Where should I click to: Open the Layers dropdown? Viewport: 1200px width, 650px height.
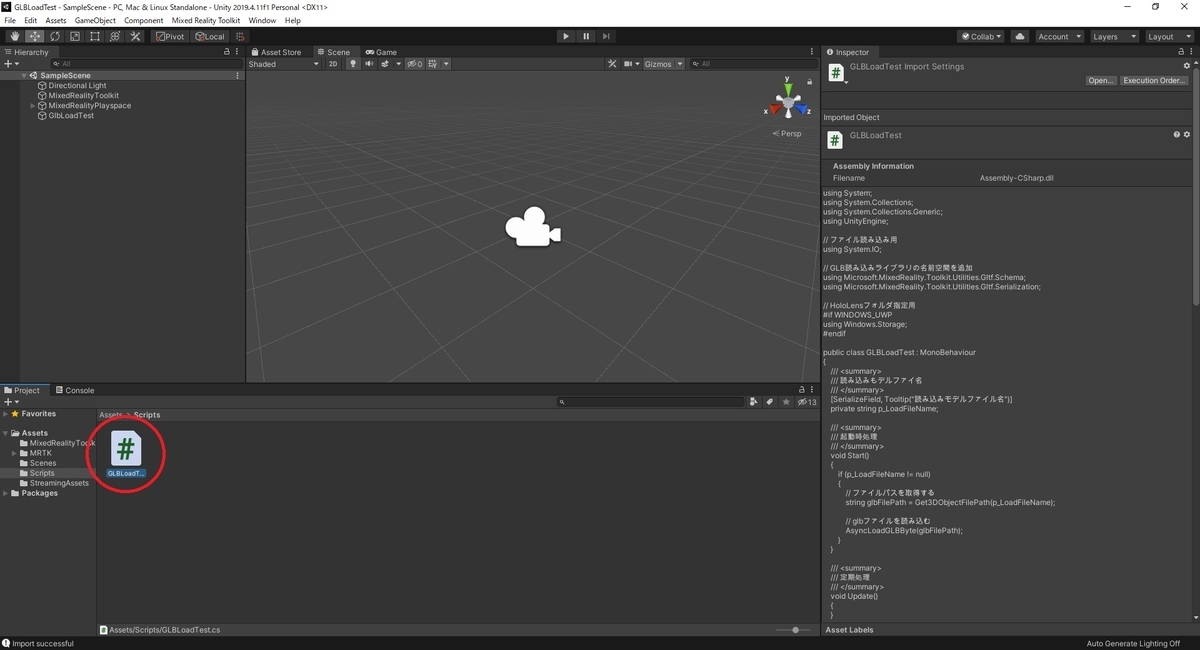(x=1114, y=36)
